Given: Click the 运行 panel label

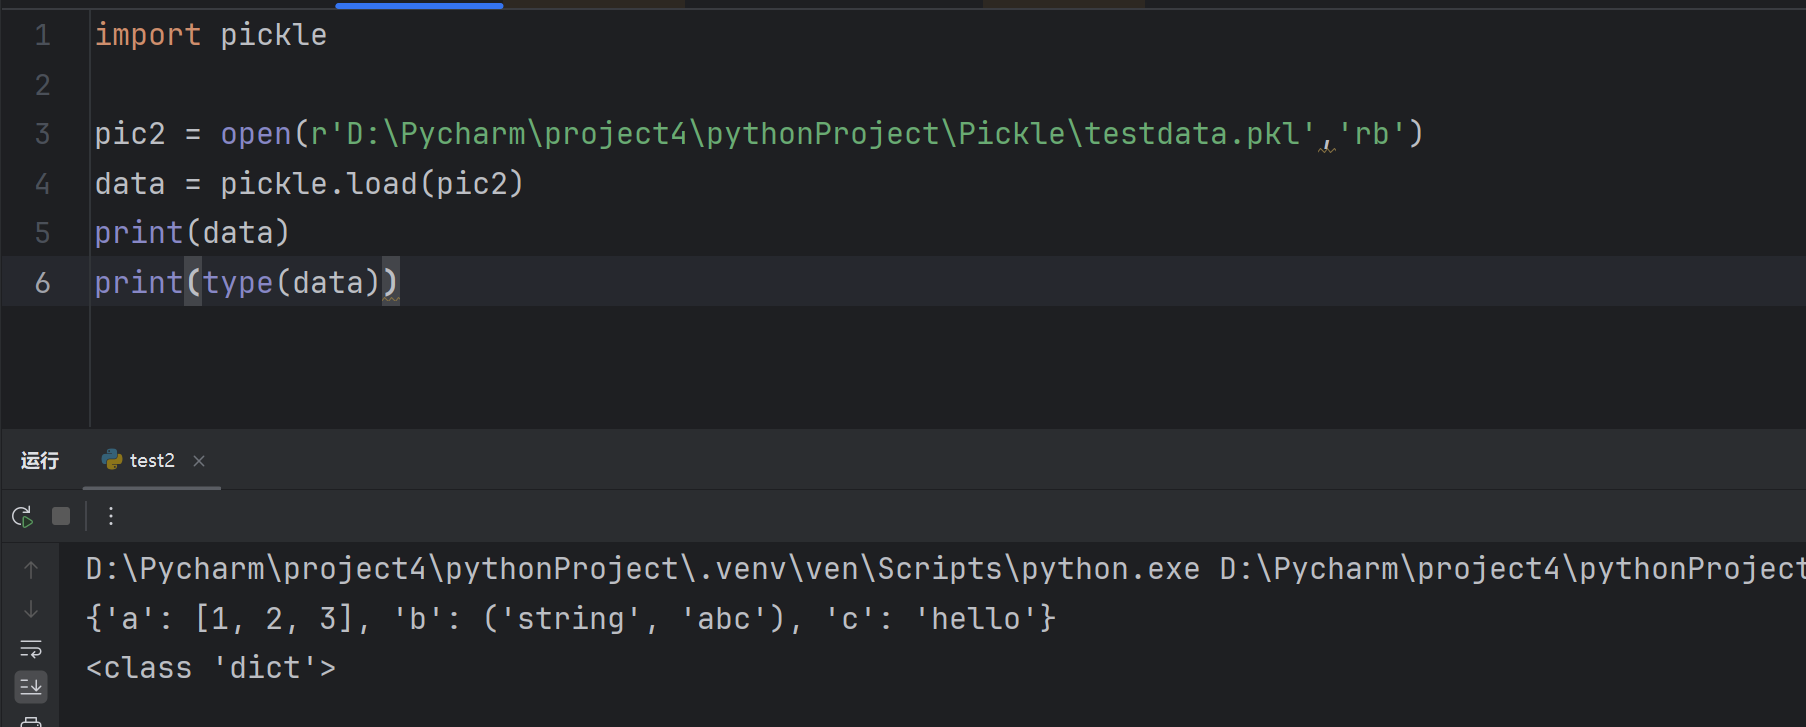Looking at the screenshot, I should point(40,460).
